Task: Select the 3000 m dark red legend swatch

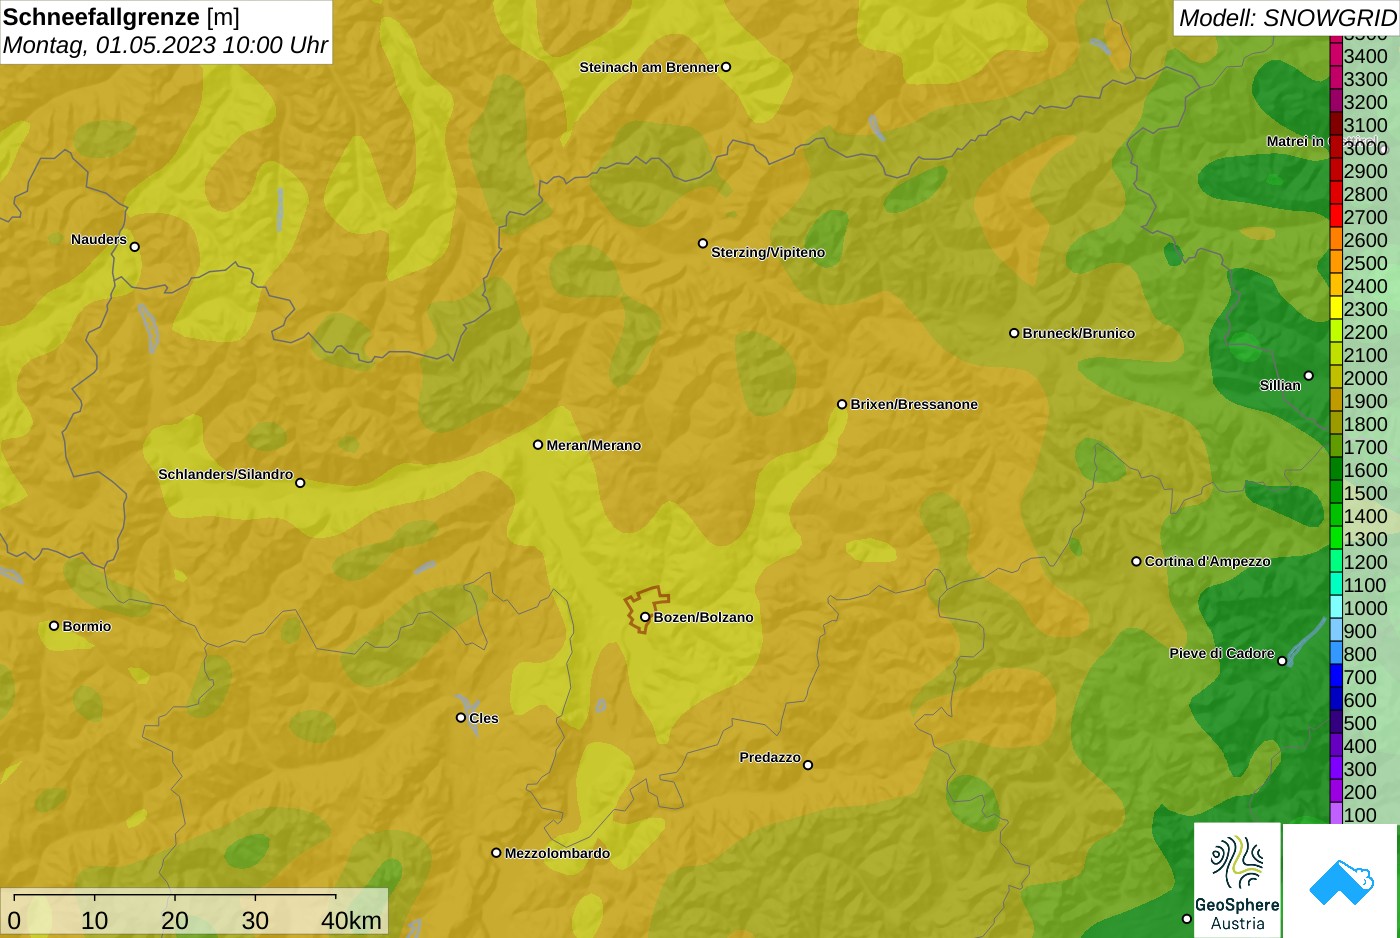Action: [x=1336, y=148]
